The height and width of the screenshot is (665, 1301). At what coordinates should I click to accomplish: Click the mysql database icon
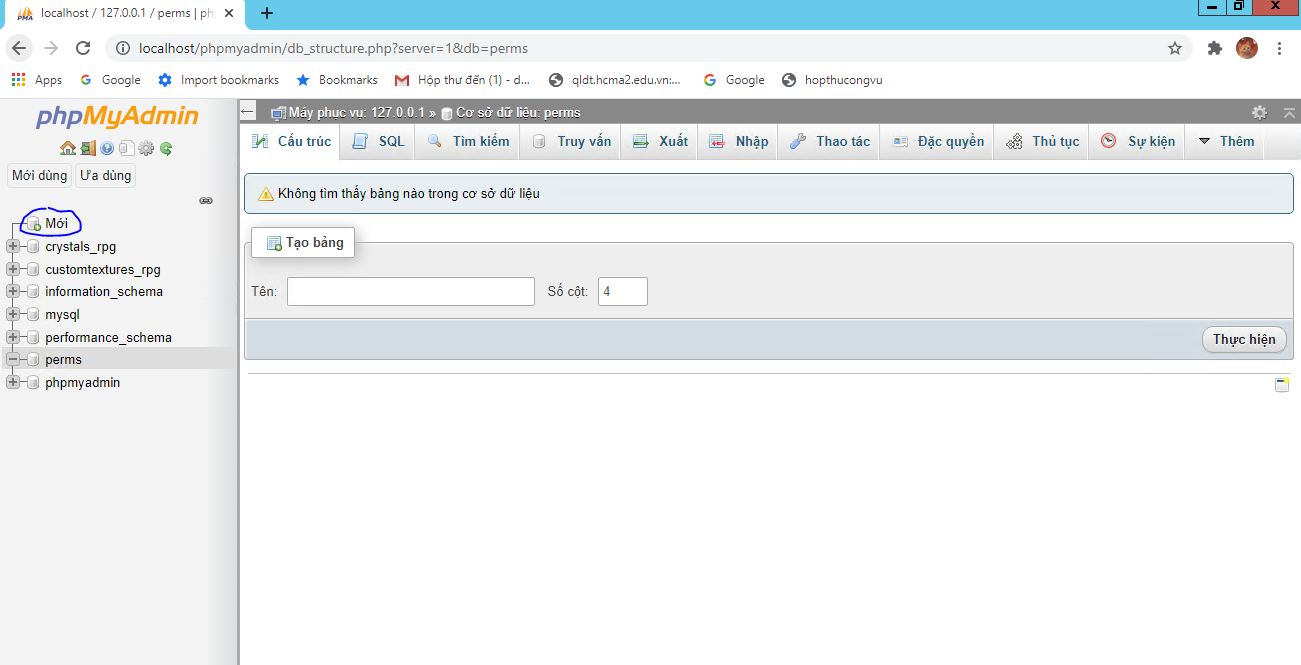(33, 315)
